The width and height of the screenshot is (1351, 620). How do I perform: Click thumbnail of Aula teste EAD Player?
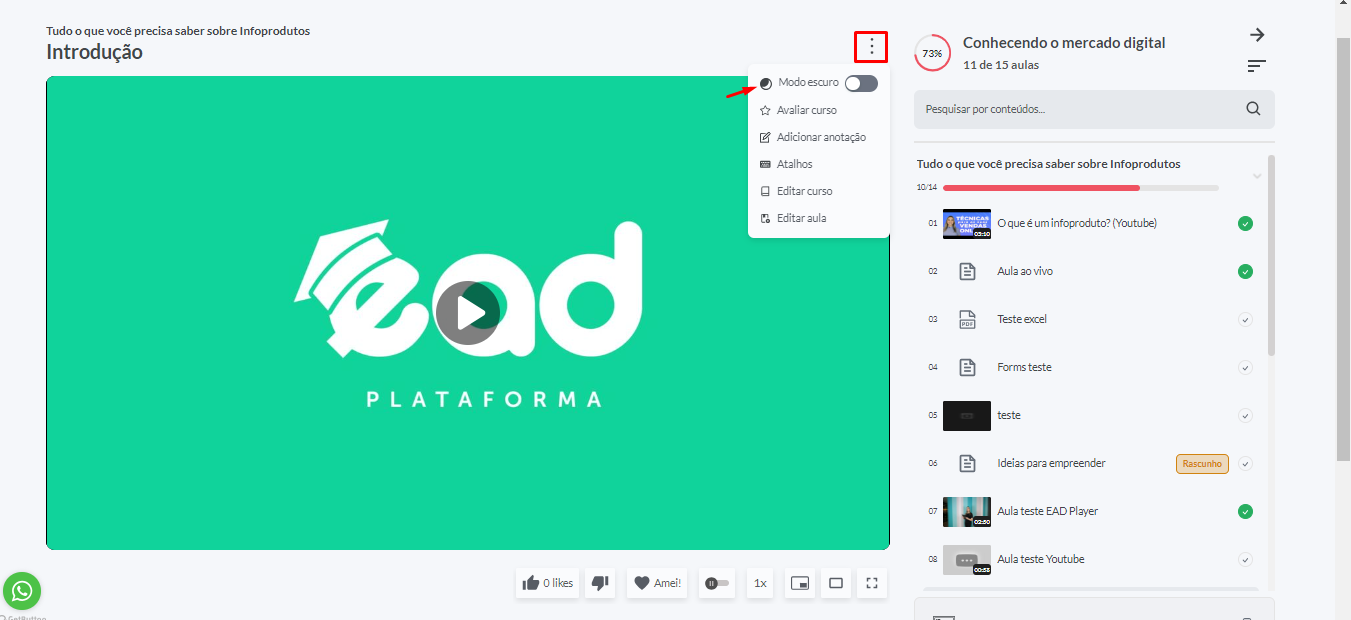(x=967, y=511)
